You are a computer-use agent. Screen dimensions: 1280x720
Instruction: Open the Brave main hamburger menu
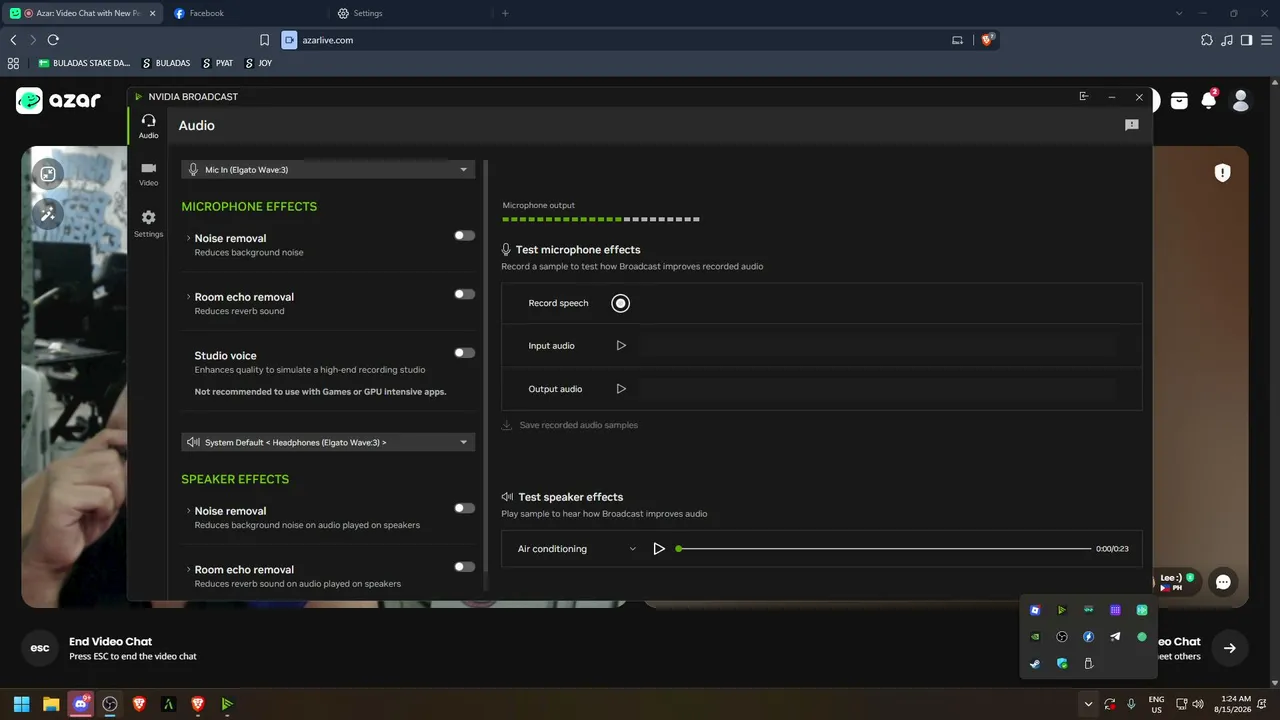[x=1266, y=40]
